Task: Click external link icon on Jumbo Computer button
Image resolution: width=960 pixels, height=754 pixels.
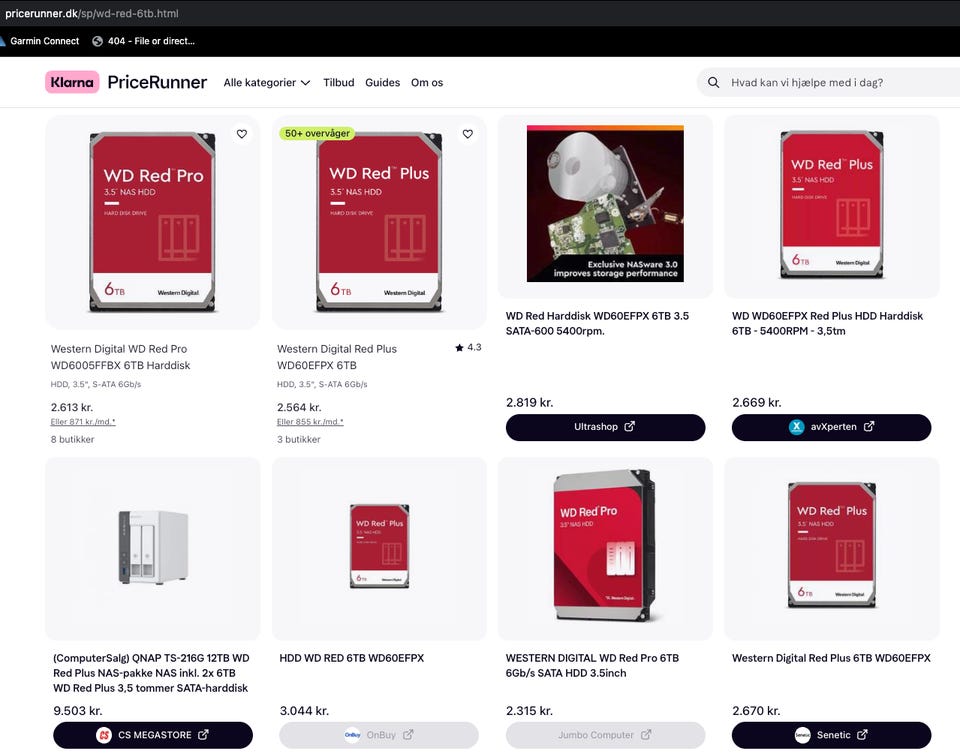Action: 646,734
